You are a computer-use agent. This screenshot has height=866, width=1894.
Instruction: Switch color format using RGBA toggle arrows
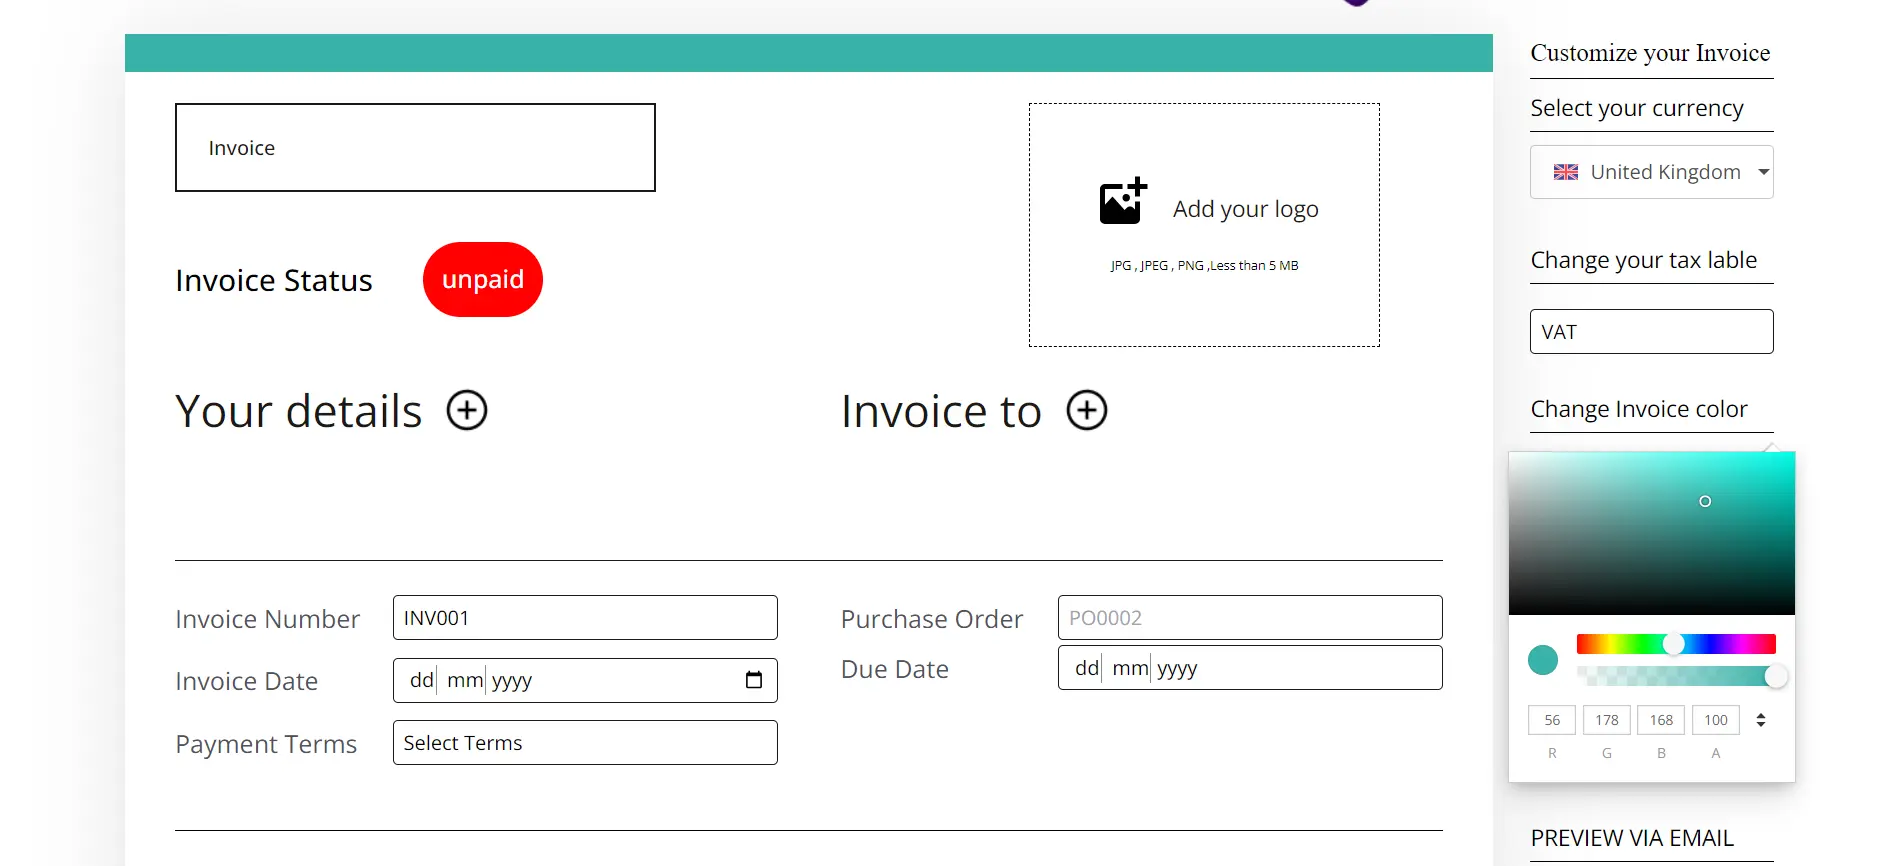[1760, 720]
